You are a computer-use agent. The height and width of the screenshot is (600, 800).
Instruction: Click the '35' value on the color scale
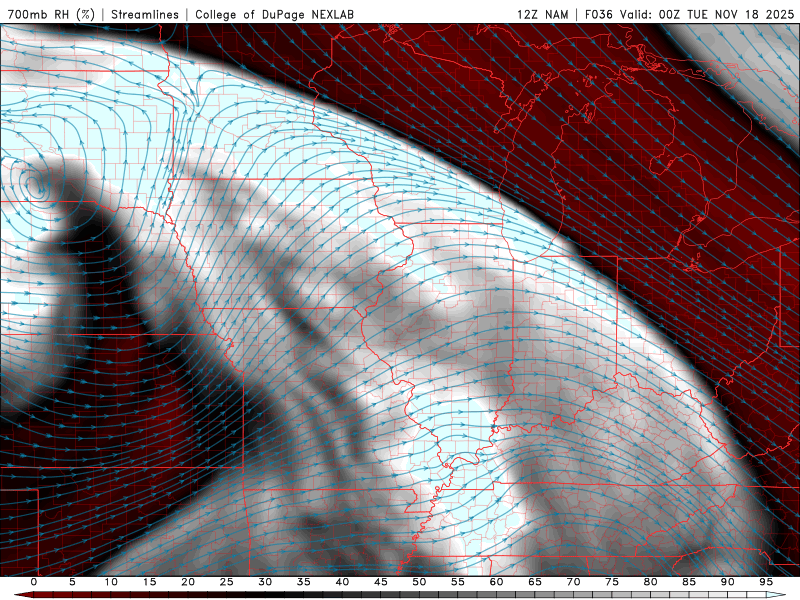tap(304, 582)
